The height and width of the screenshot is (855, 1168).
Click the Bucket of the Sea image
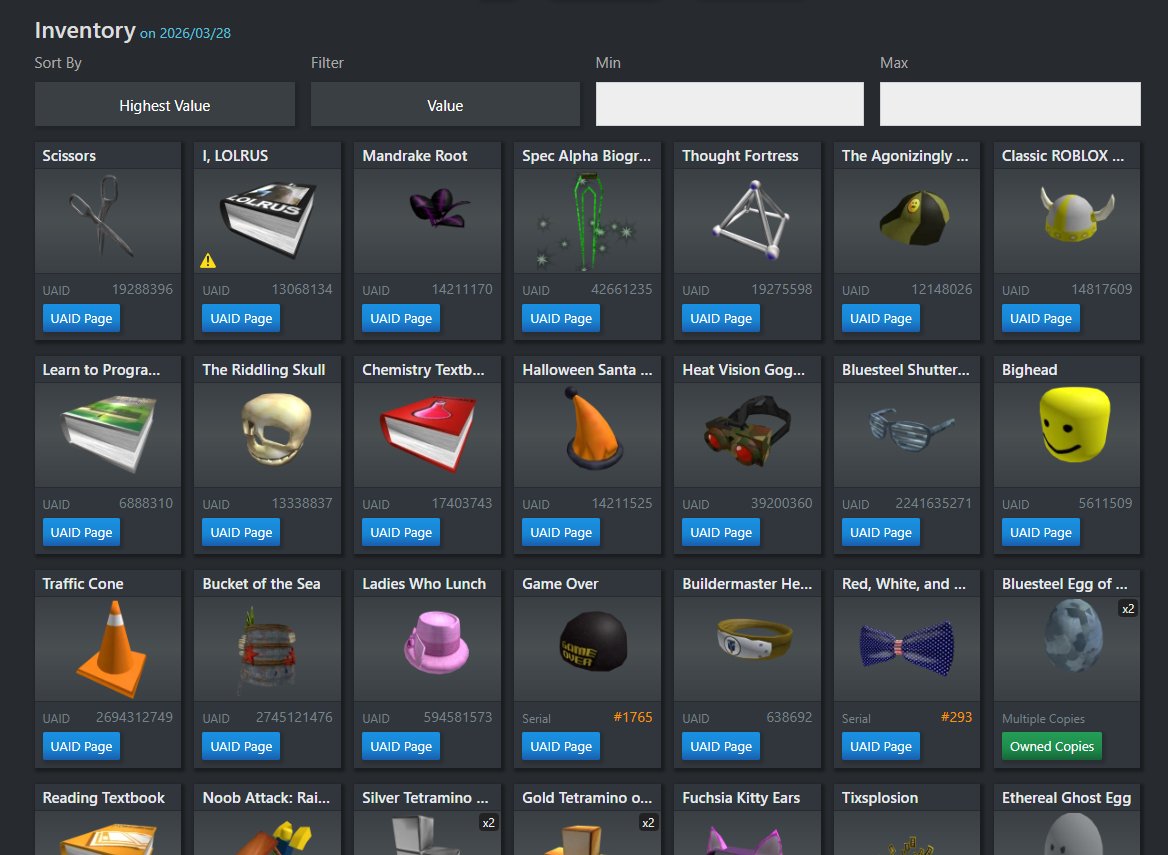click(267, 649)
